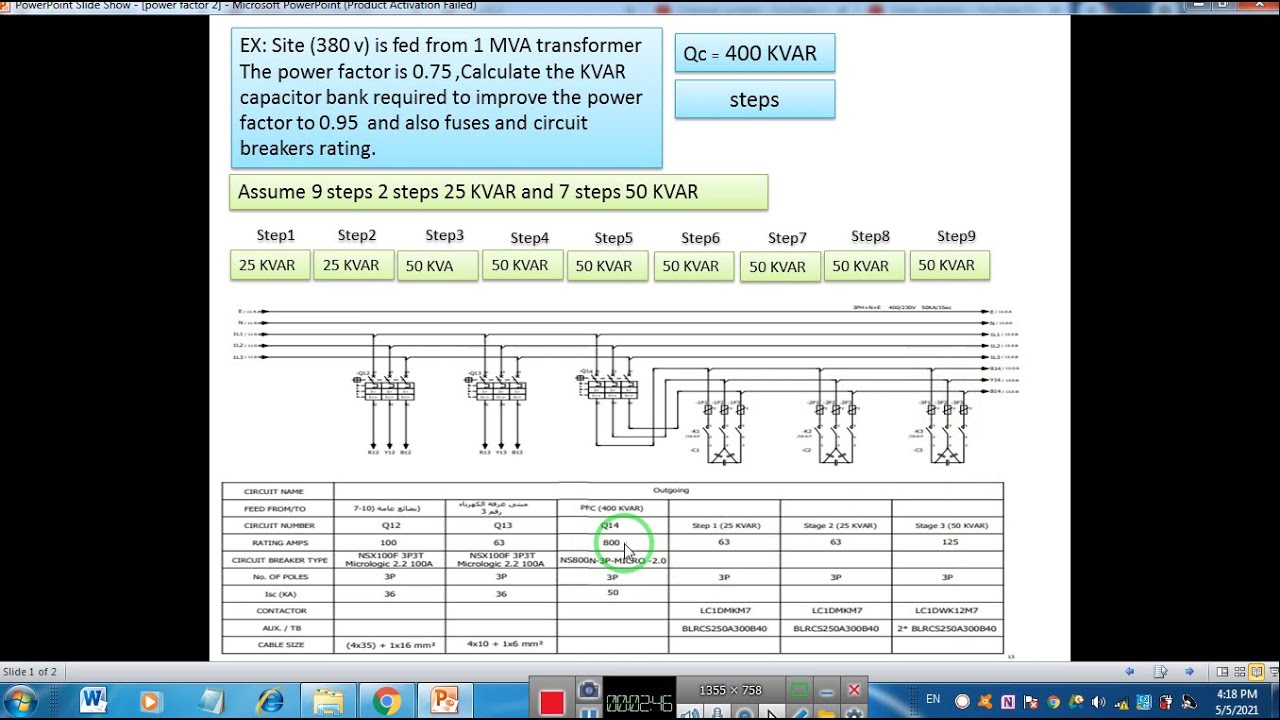This screenshot has width=1280, height=720.
Task: Click the Outgoing header cell
Action: click(x=669, y=490)
